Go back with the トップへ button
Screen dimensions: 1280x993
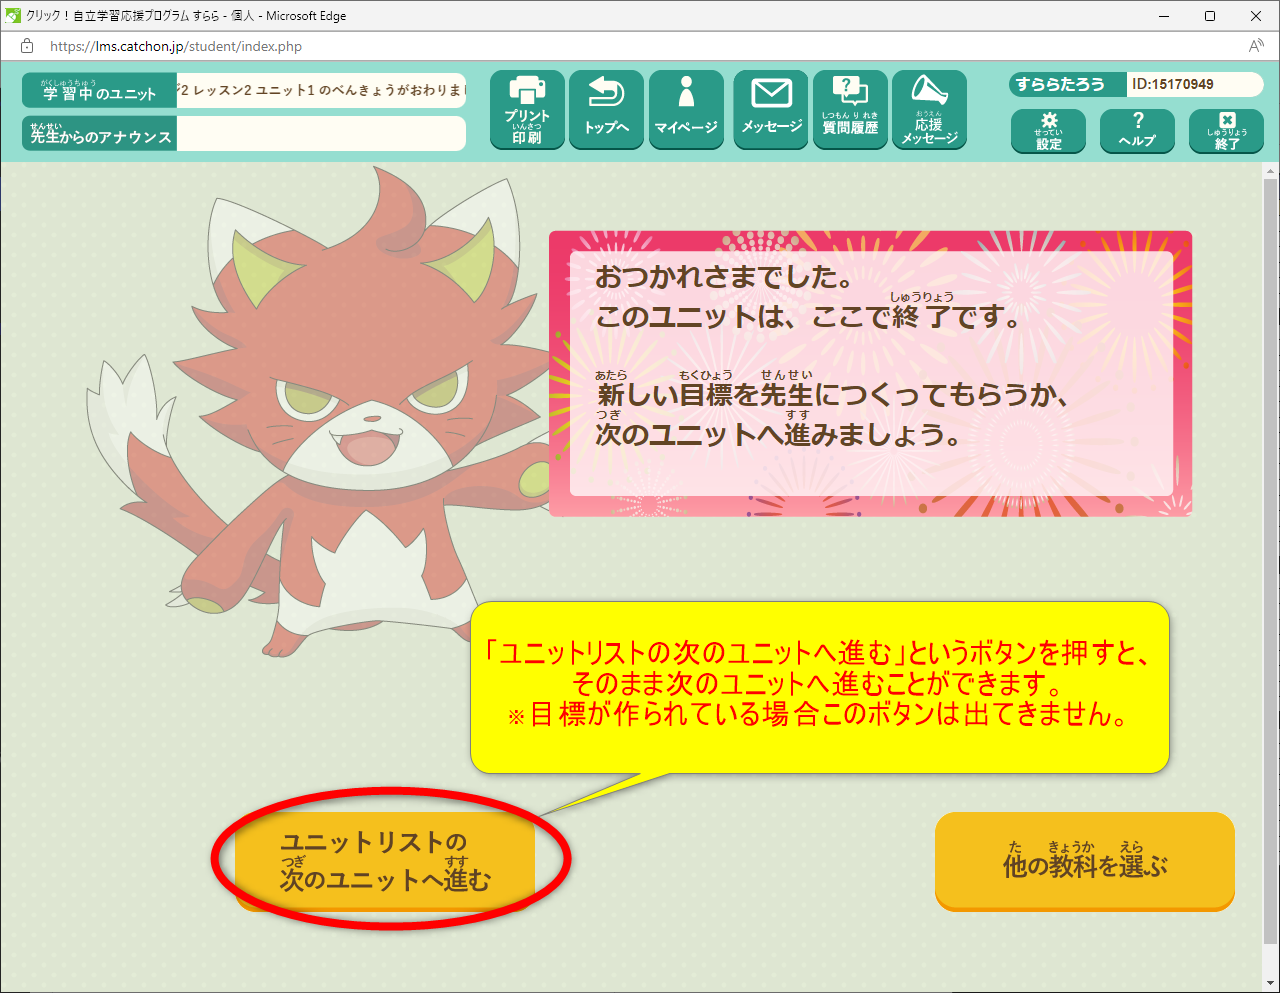pyautogui.click(x=606, y=110)
